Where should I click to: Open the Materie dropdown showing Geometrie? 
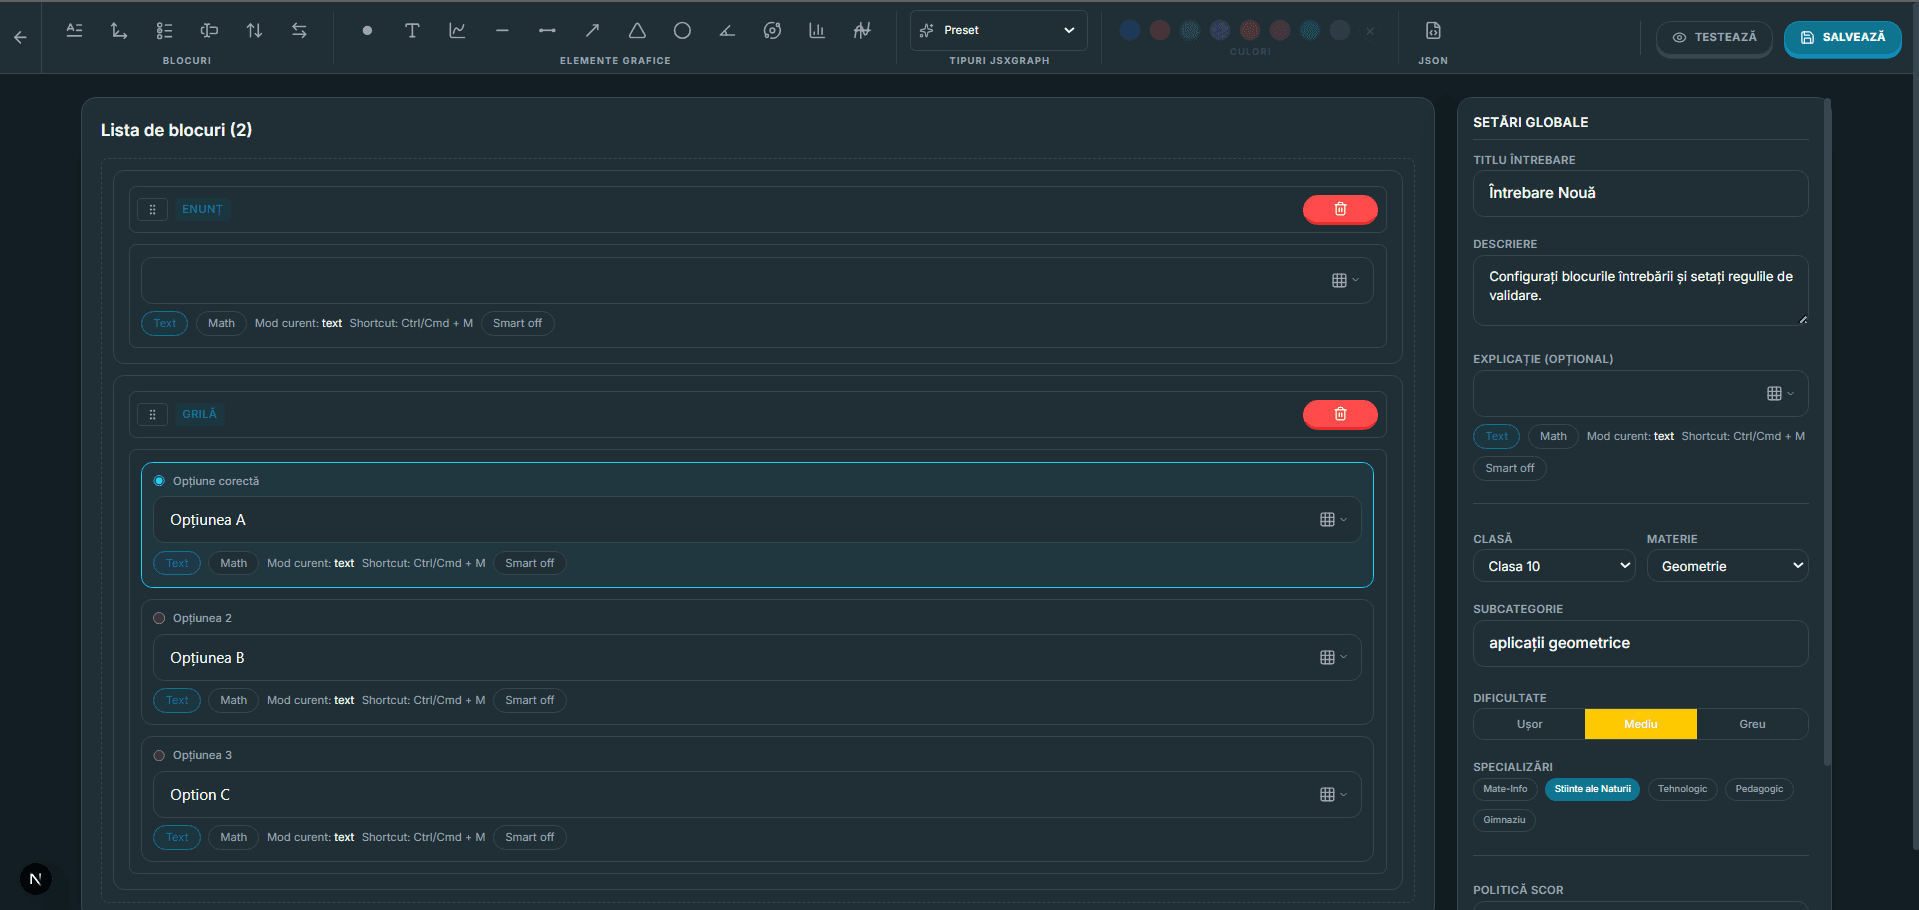coord(1727,566)
